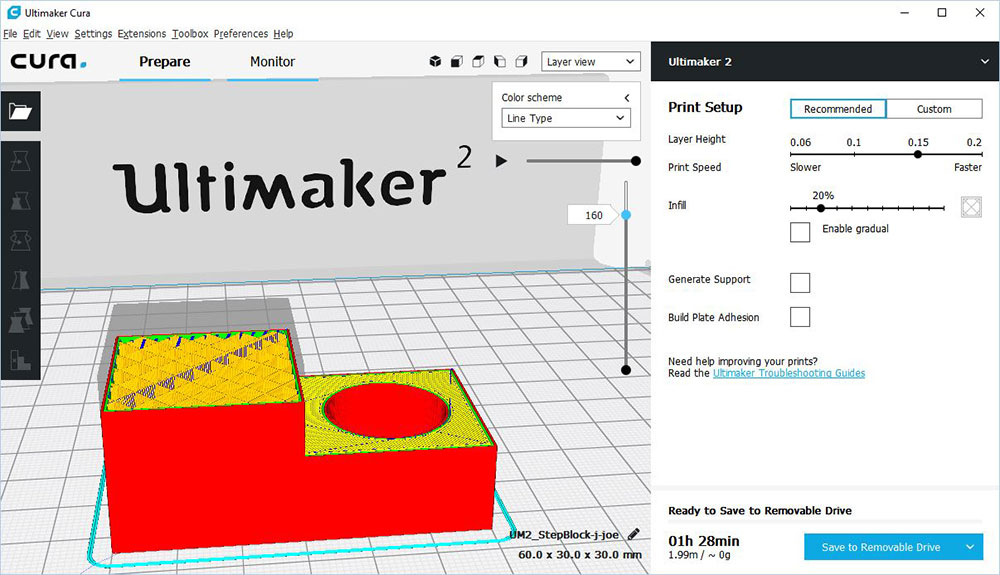
Task: Switch camera to top view cube icon
Action: click(x=478, y=62)
